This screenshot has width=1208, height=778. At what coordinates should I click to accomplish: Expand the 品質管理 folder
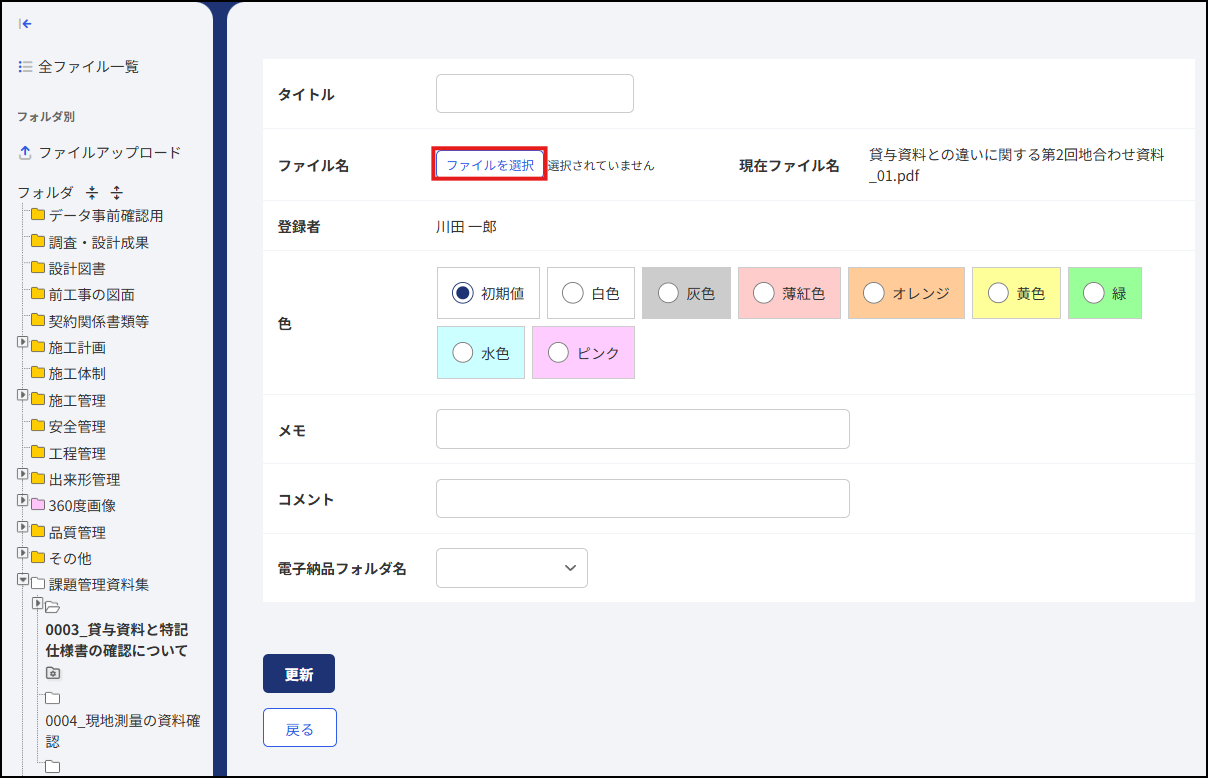(x=23, y=527)
